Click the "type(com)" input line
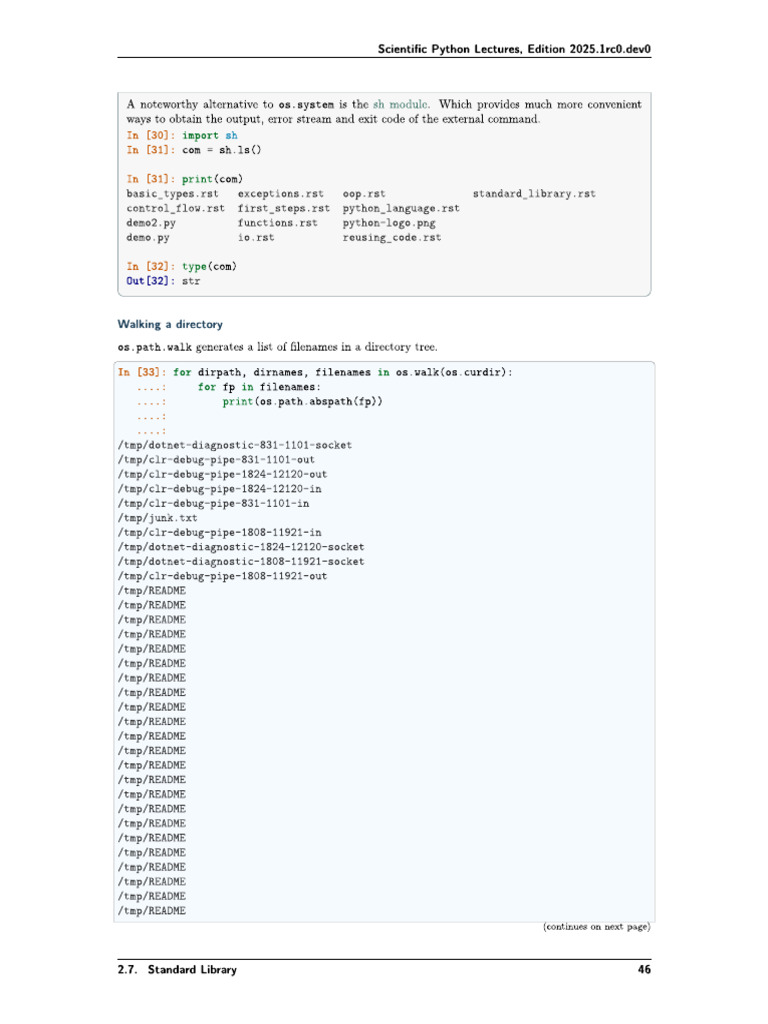This screenshot has width=768, height=1024. 210,266
